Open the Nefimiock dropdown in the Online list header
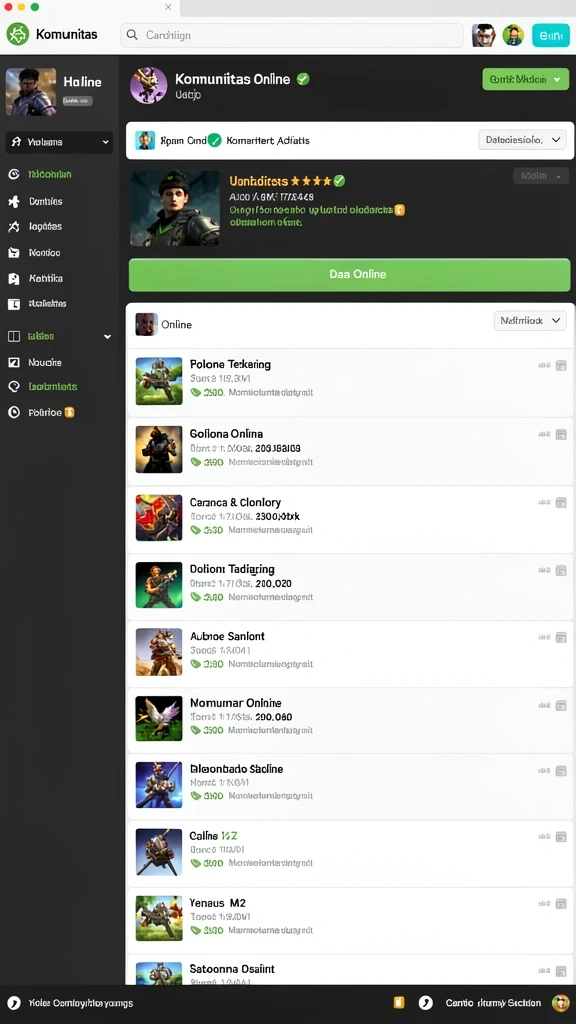576x1024 pixels. pyautogui.click(x=530, y=321)
